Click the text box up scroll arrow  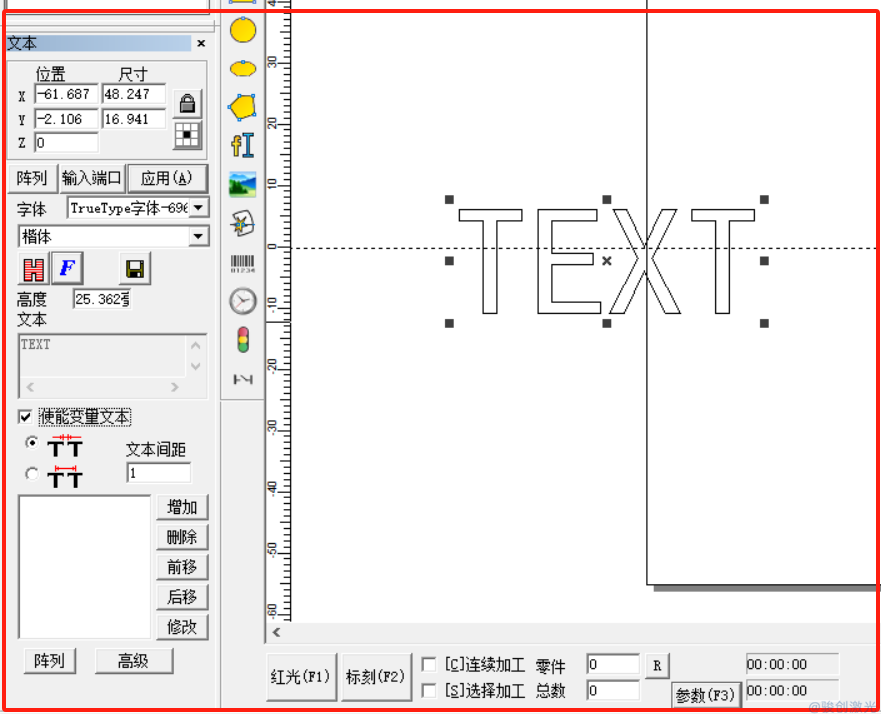pyautogui.click(x=196, y=345)
